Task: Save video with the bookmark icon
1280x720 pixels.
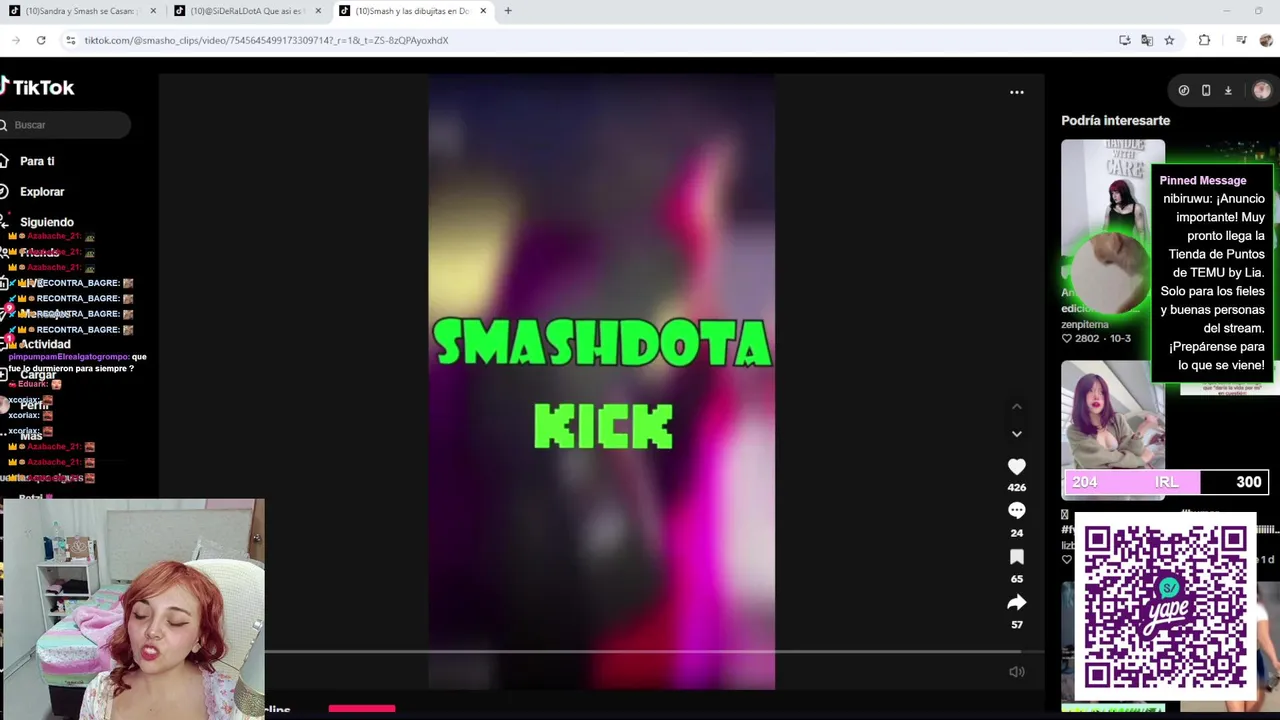Action: [1016, 557]
